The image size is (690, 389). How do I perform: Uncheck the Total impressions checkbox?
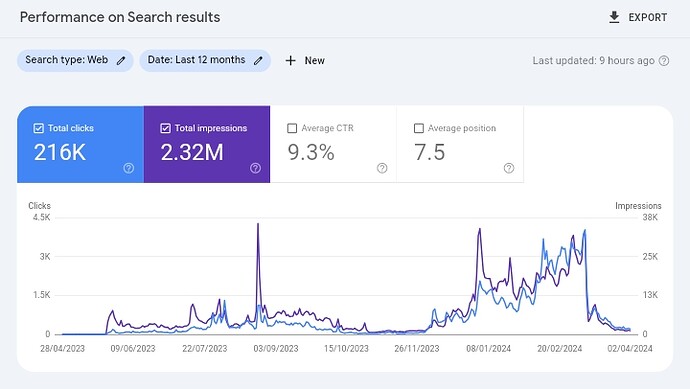click(165, 128)
